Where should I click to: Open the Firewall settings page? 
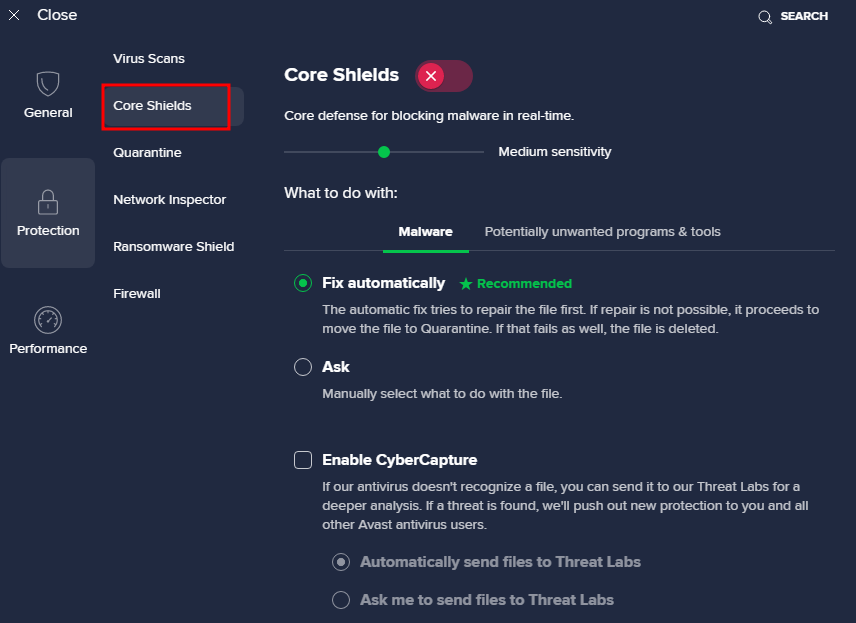139,293
